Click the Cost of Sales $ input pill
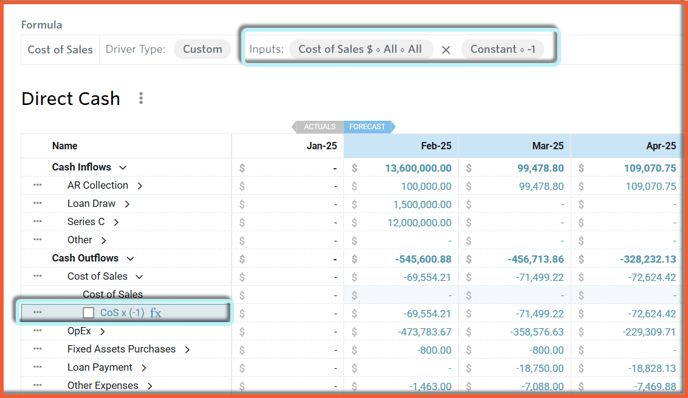The width and height of the screenshot is (688, 398). [360, 49]
